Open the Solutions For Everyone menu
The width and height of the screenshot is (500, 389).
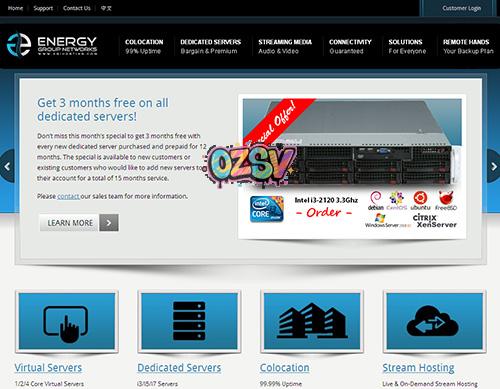click(x=407, y=46)
